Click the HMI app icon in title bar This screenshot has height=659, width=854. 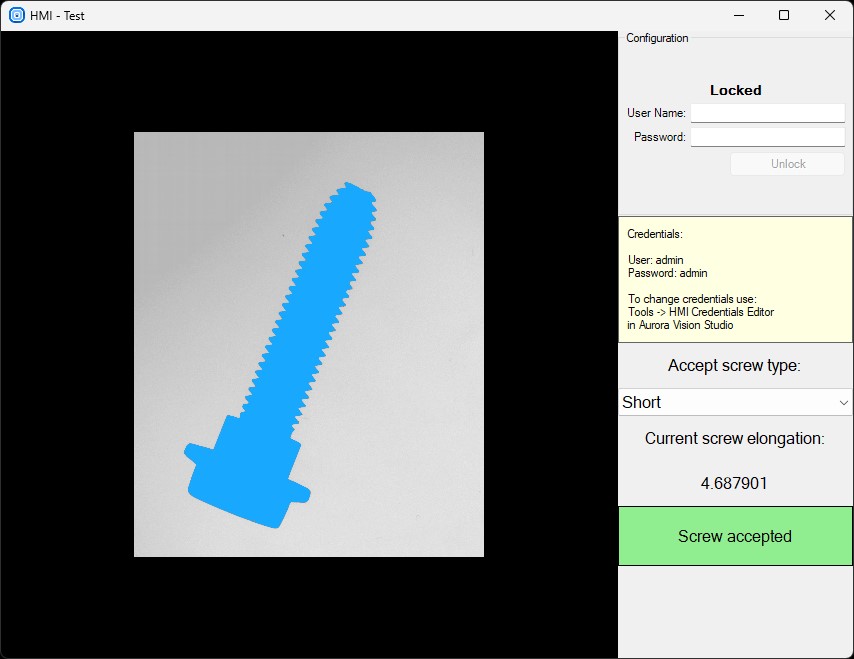(17, 15)
